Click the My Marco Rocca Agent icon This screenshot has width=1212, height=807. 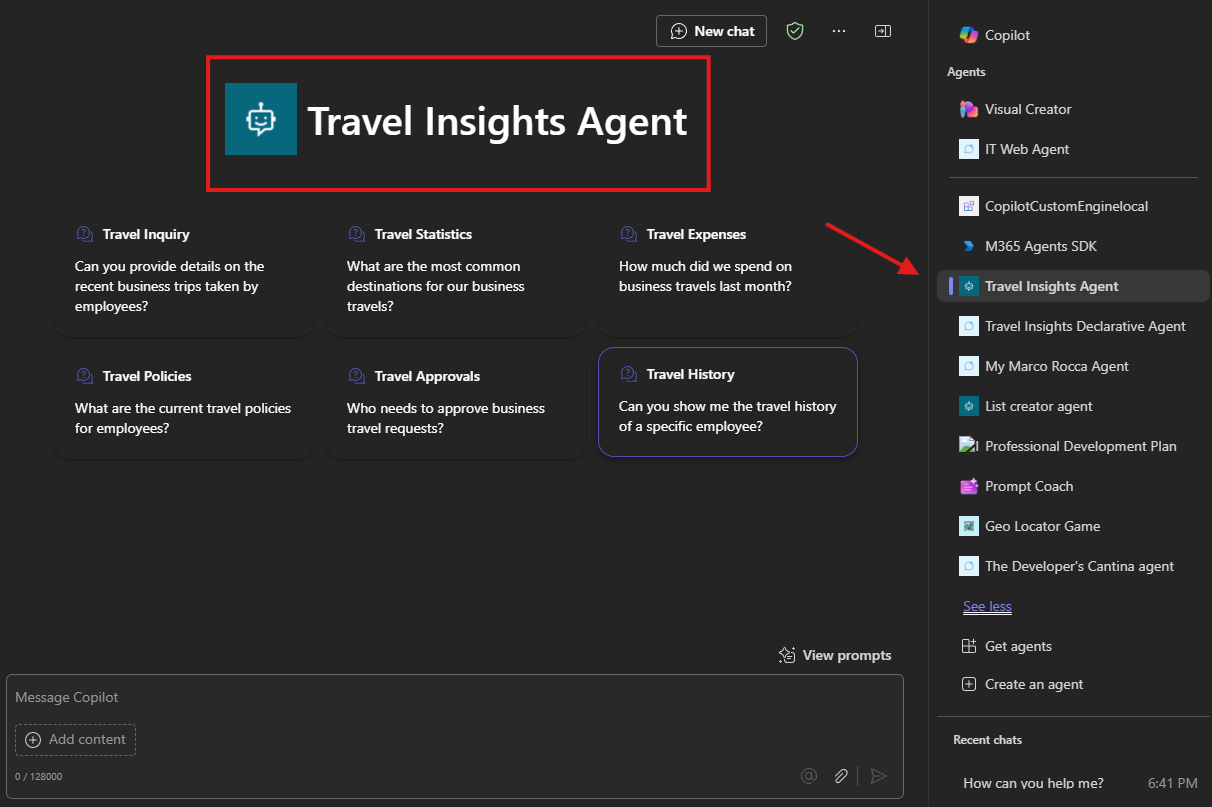[x=968, y=366]
